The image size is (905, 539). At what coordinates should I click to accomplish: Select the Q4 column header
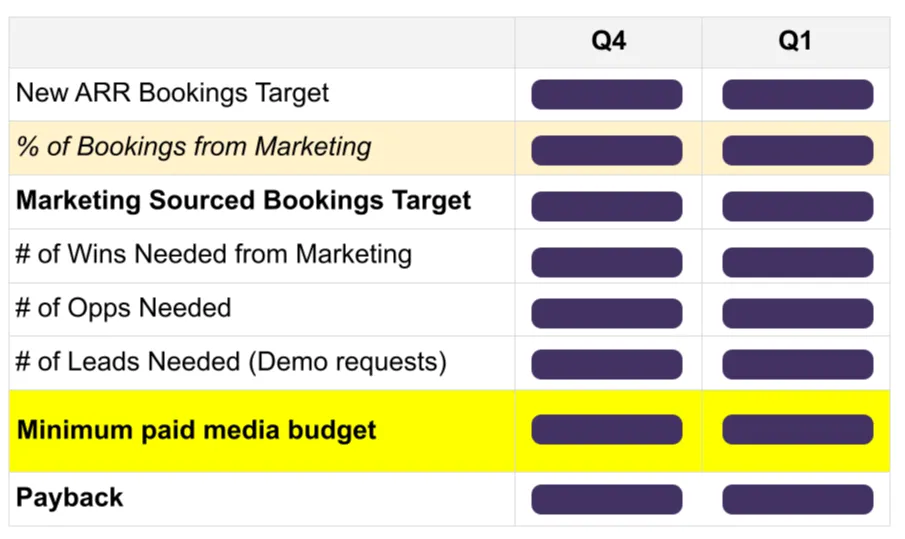pyautogui.click(x=608, y=41)
